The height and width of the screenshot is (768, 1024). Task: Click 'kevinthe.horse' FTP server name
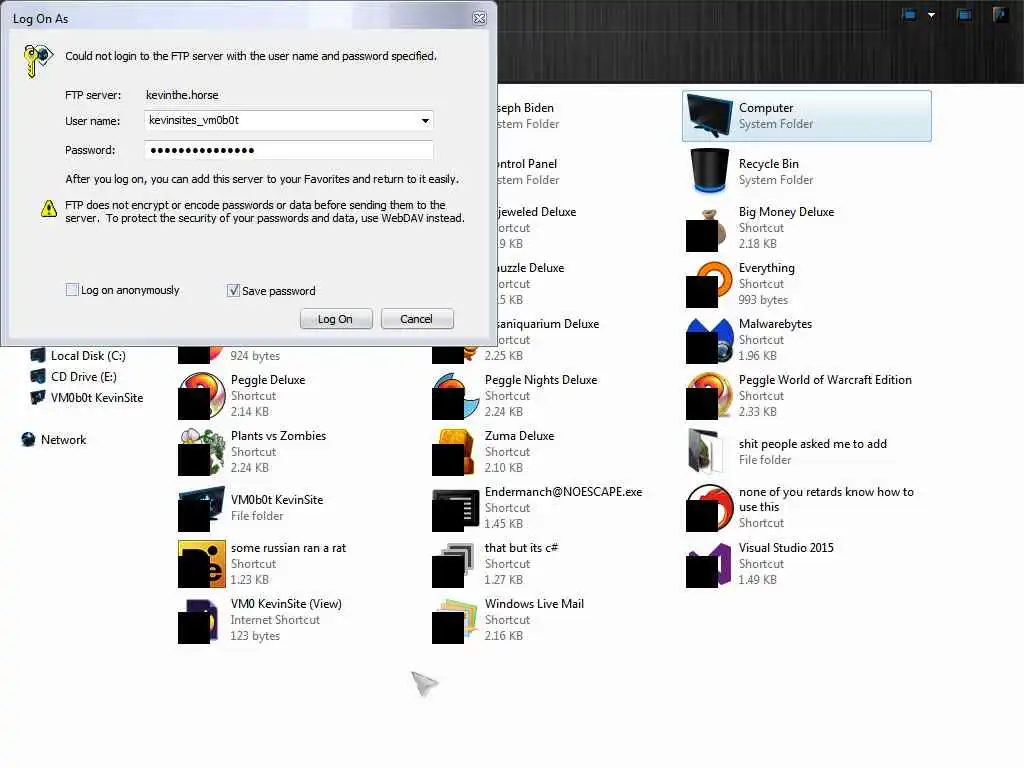coord(182,95)
